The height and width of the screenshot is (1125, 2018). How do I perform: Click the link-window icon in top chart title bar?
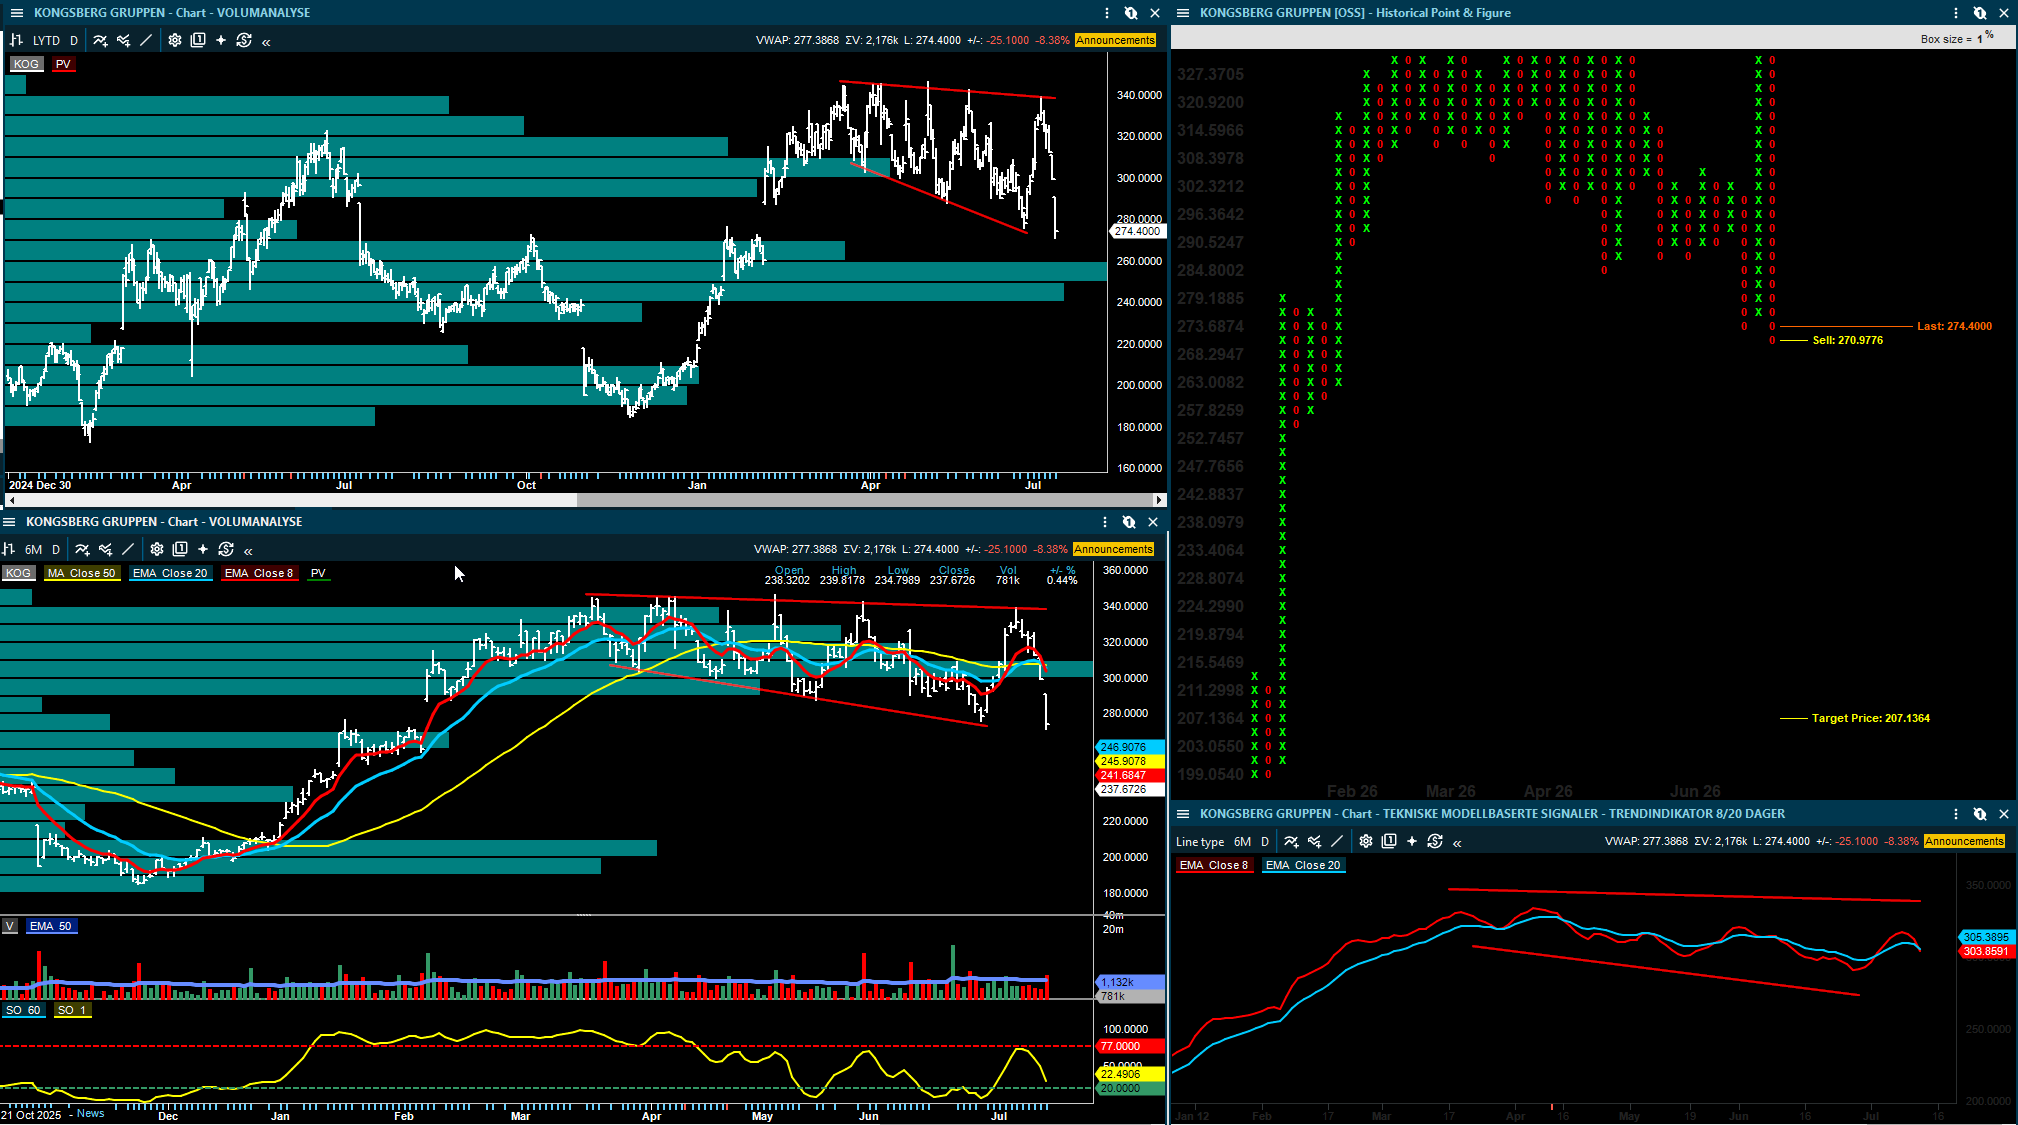click(x=1131, y=13)
